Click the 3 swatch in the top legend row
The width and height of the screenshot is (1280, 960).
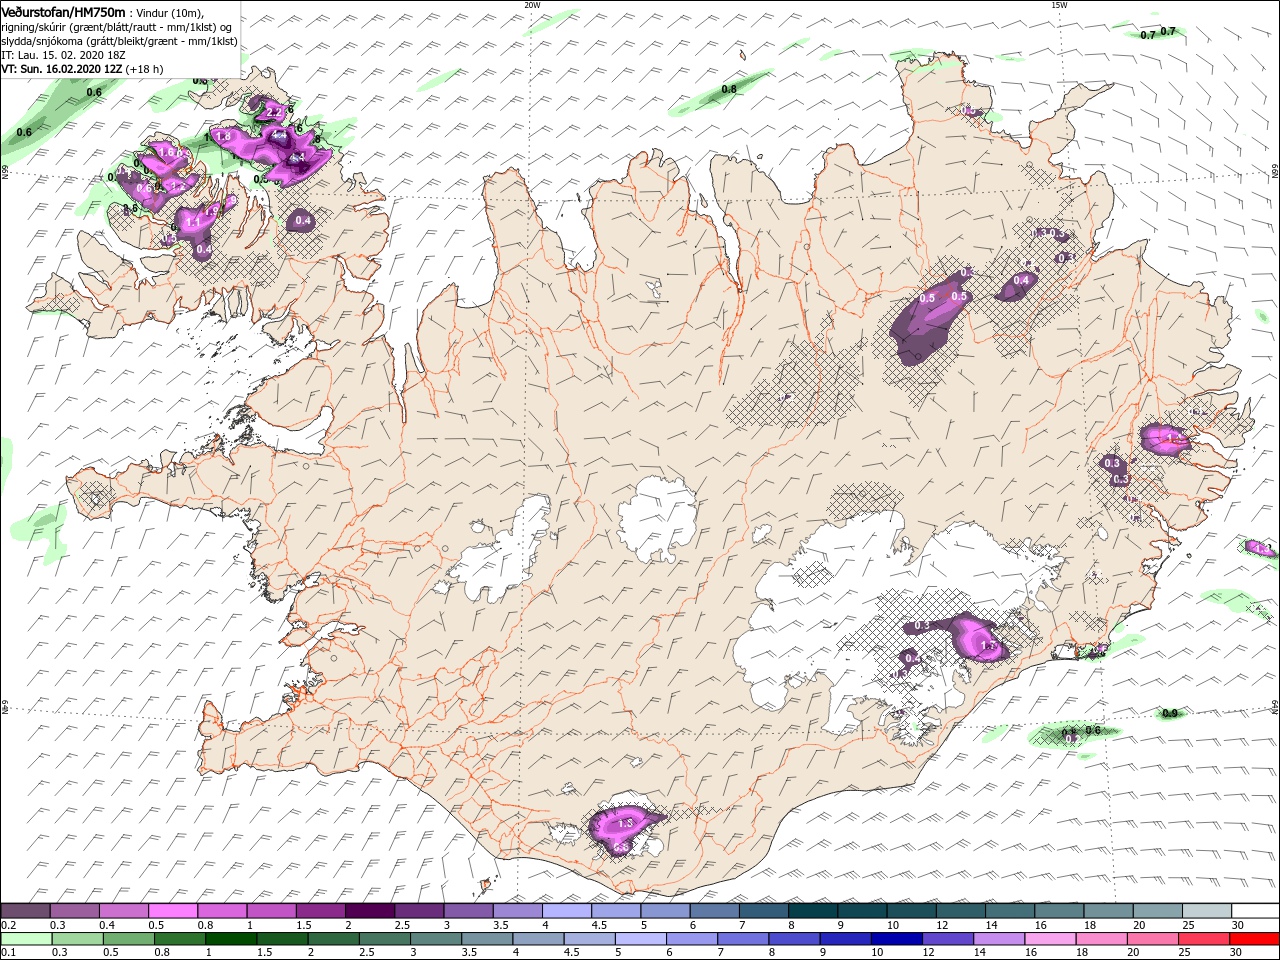pyautogui.click(x=468, y=911)
